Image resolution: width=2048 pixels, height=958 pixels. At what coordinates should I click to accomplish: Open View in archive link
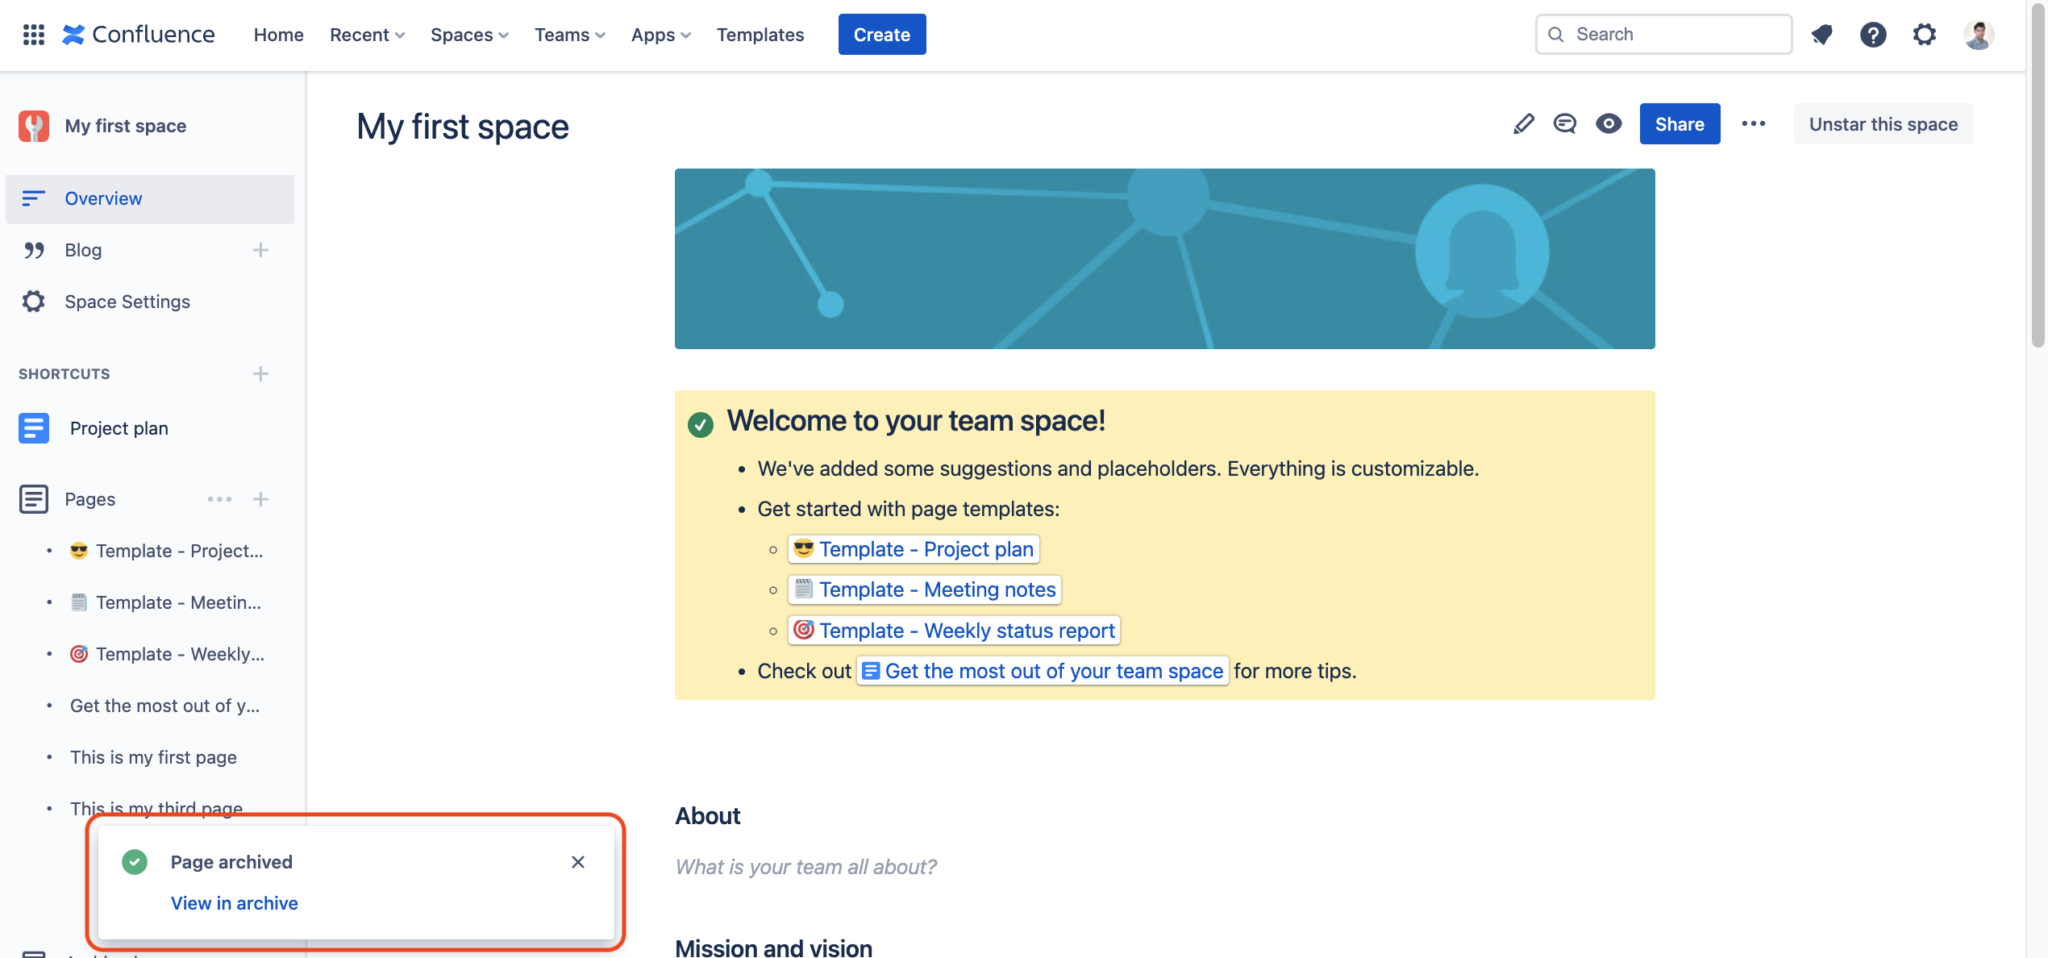[x=233, y=902]
